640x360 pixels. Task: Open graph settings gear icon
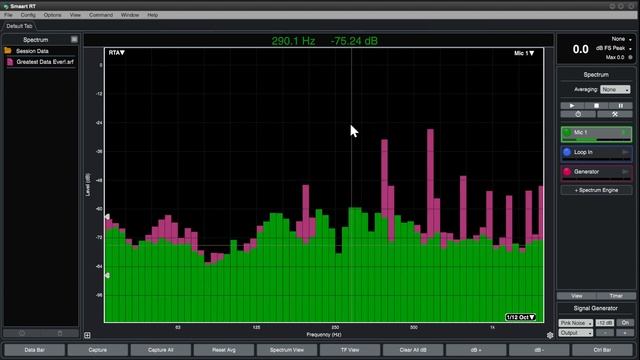coord(550,335)
